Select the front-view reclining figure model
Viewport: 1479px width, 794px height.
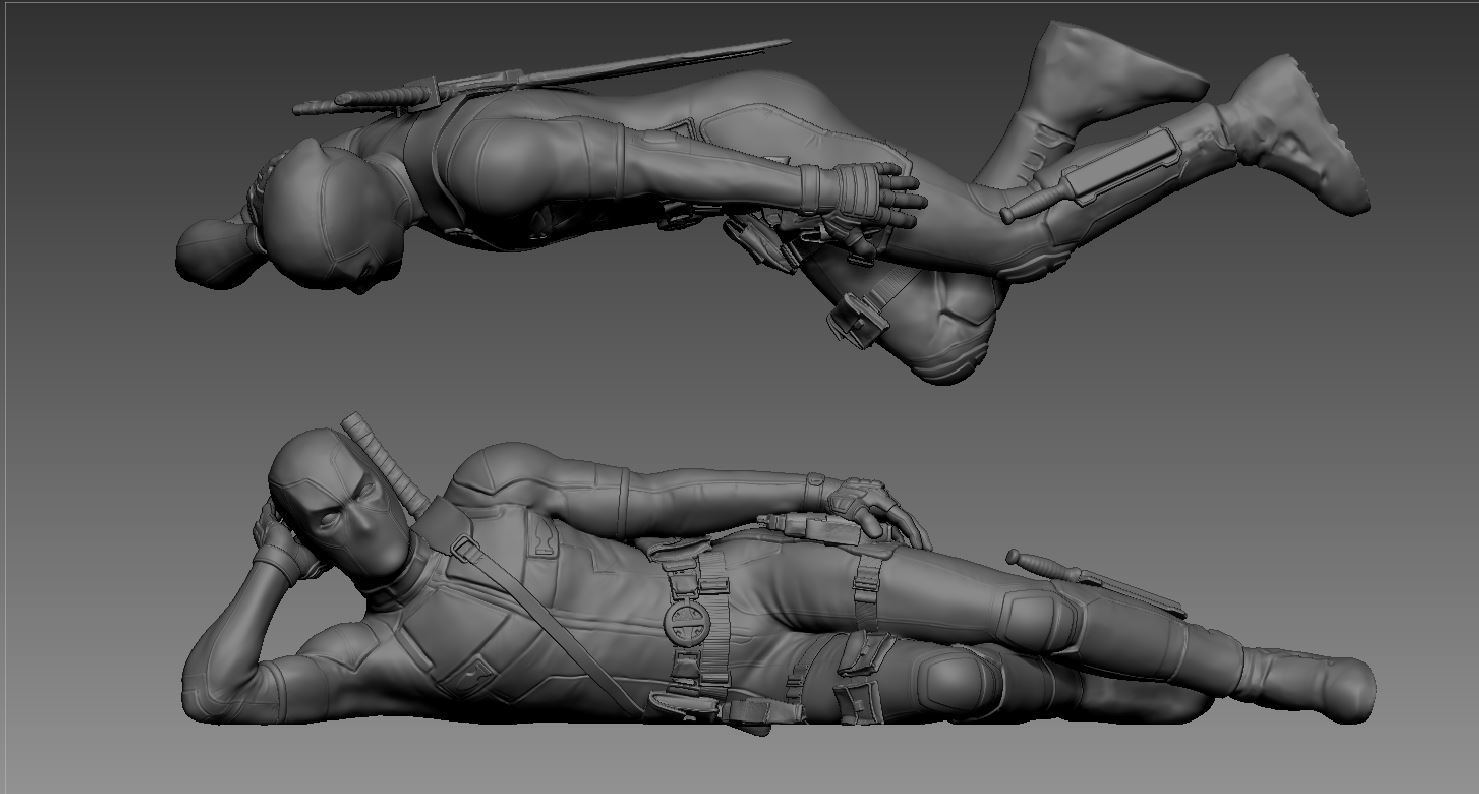click(x=778, y=575)
